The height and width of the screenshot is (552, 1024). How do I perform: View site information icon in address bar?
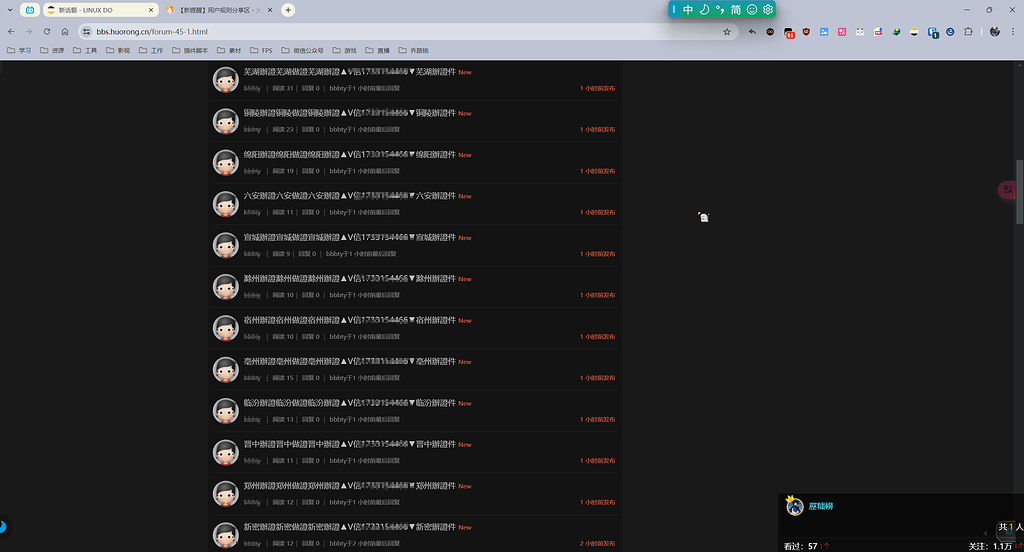86,31
